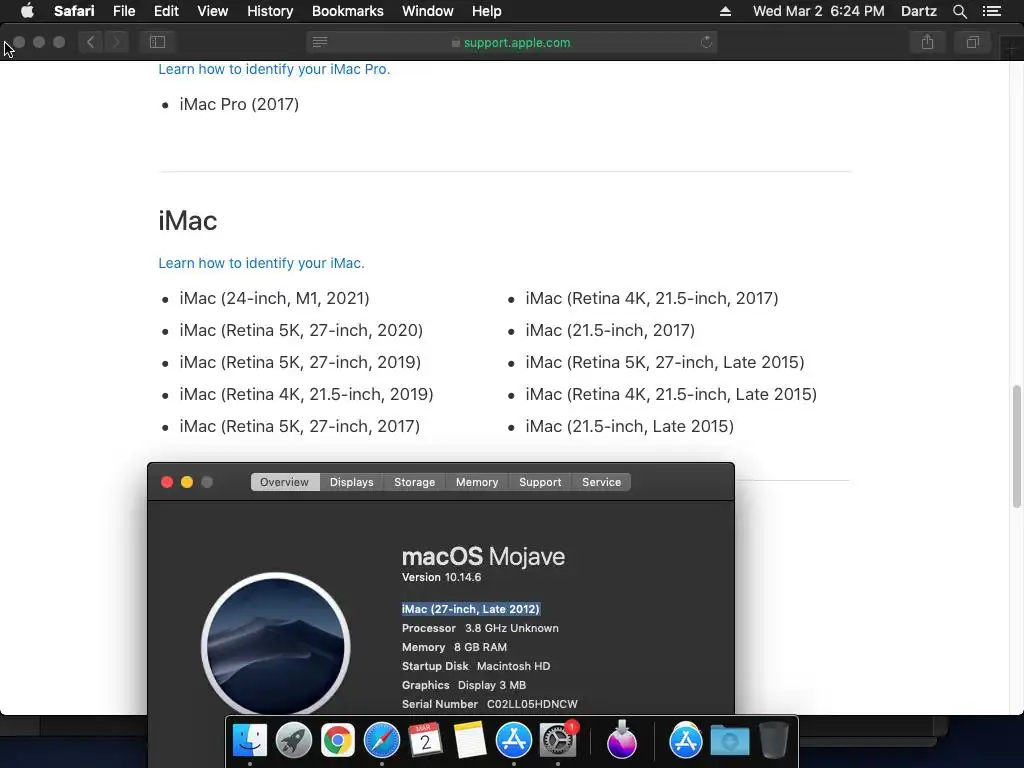
Task: Open the Apple menu
Action: (27, 11)
